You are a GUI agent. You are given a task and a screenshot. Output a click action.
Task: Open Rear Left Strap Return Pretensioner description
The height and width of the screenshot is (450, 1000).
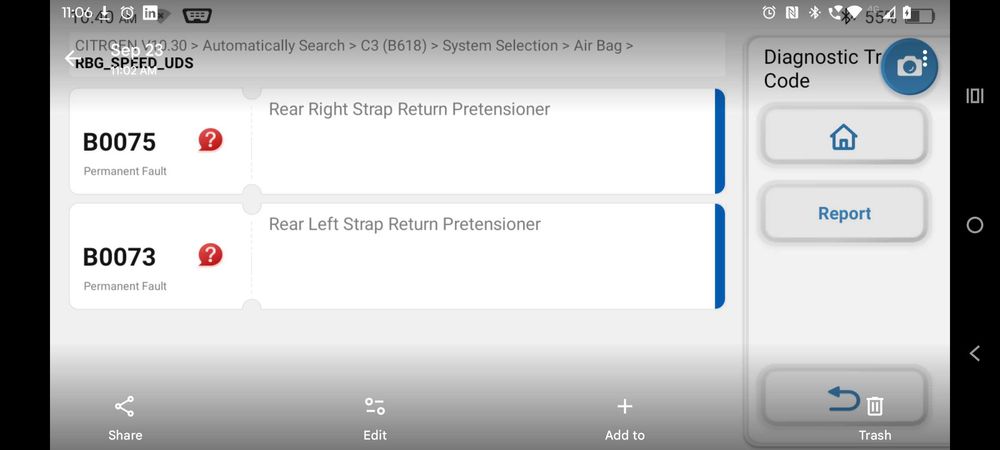click(x=405, y=224)
